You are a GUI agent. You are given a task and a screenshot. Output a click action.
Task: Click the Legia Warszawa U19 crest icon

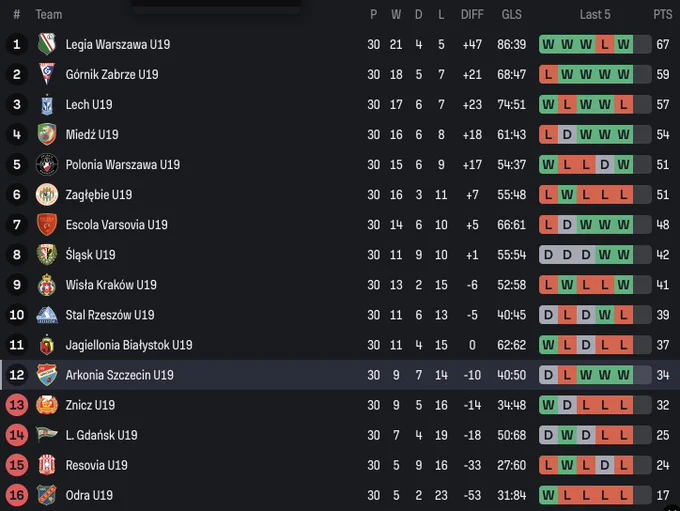[x=47, y=44]
